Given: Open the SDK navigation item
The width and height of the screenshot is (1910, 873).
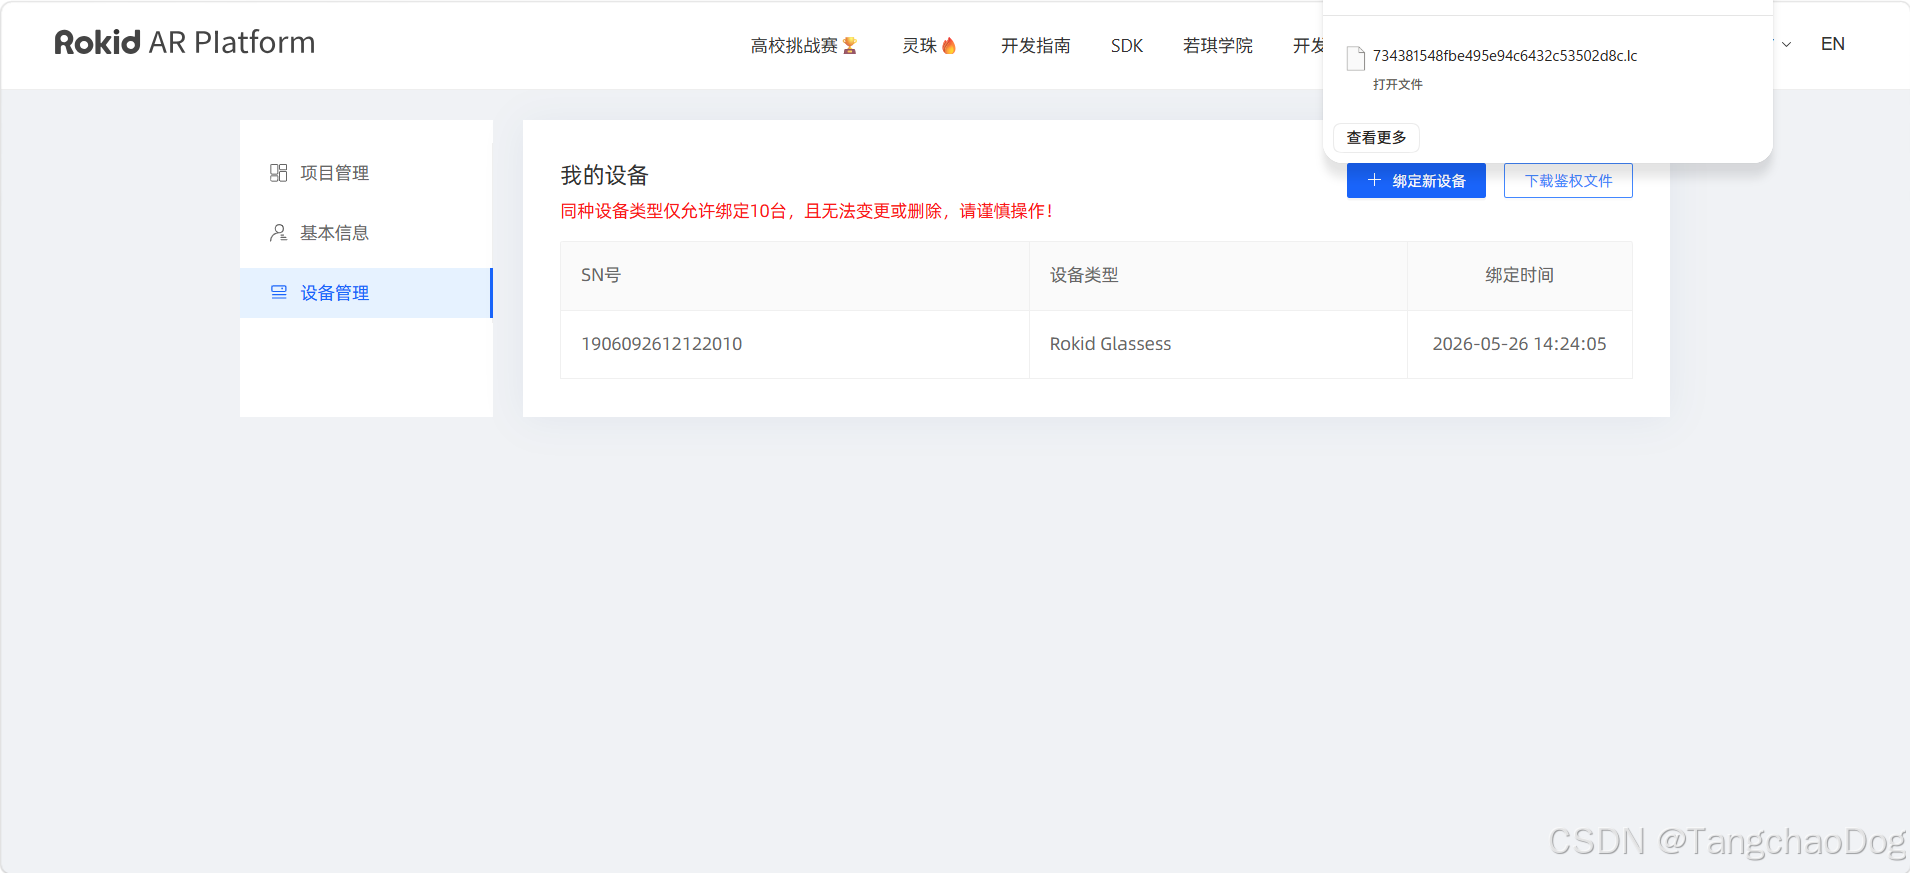Looking at the screenshot, I should (1126, 46).
